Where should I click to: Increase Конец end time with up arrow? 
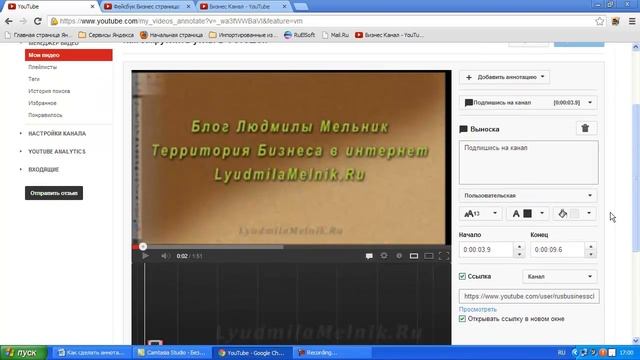(591, 246)
